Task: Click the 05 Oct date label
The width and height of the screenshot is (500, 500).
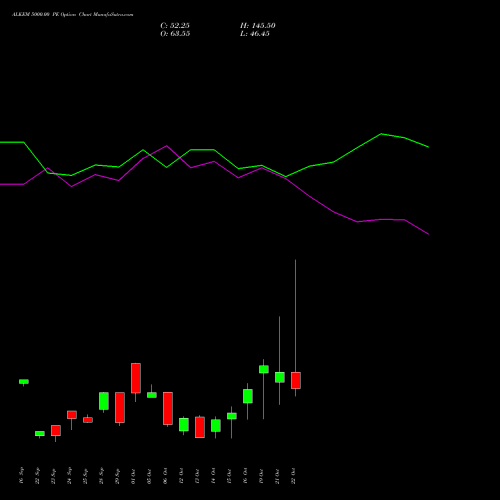Action: [x=150, y=476]
